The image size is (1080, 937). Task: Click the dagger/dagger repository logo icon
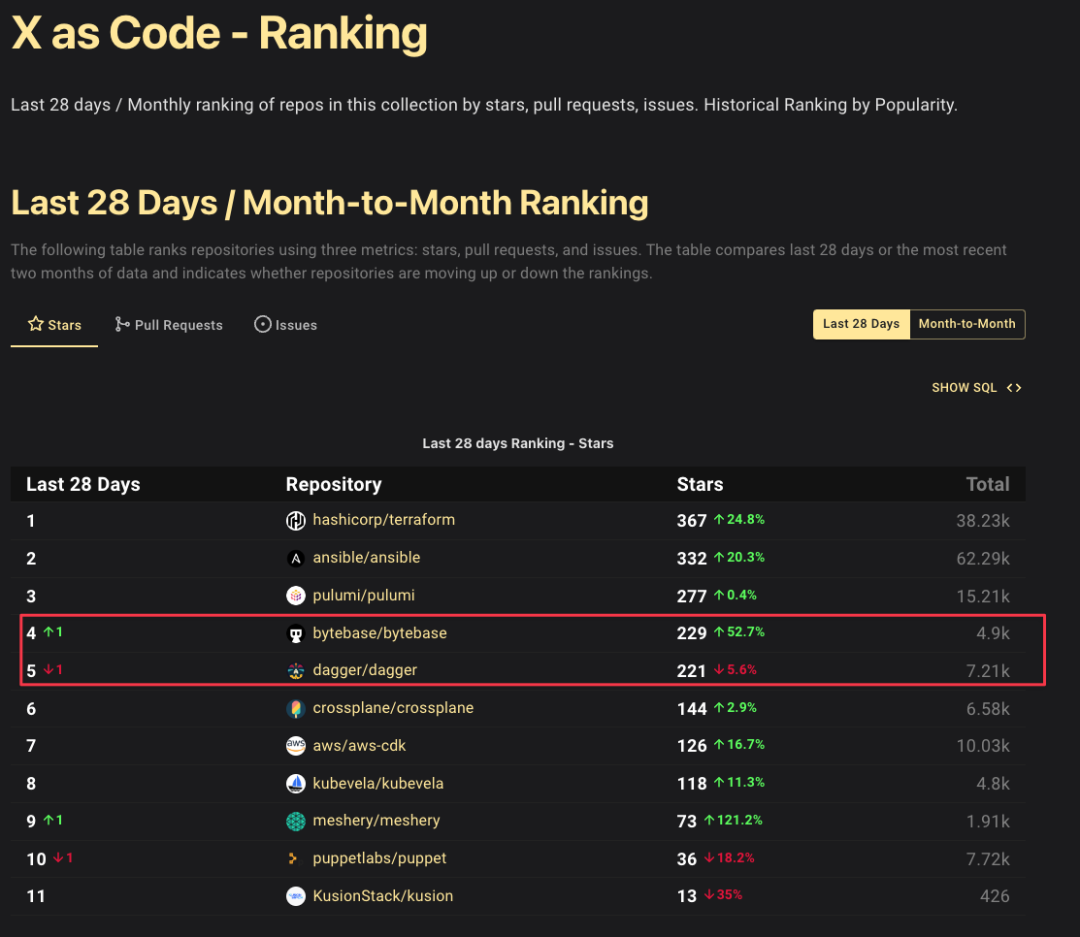click(x=295, y=671)
